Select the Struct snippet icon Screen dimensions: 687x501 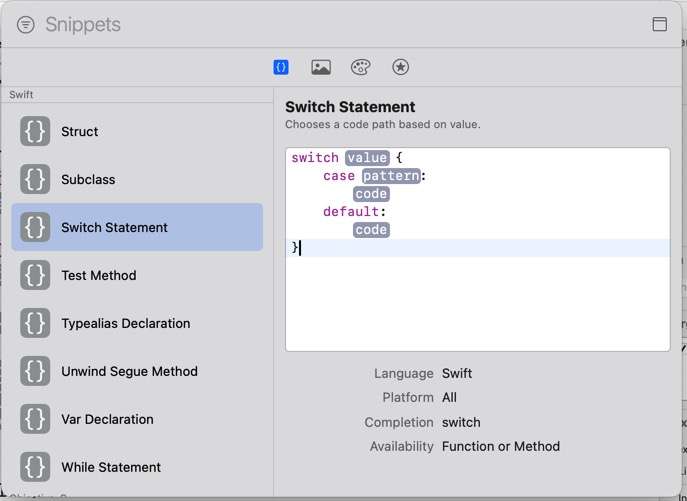click(x=35, y=131)
